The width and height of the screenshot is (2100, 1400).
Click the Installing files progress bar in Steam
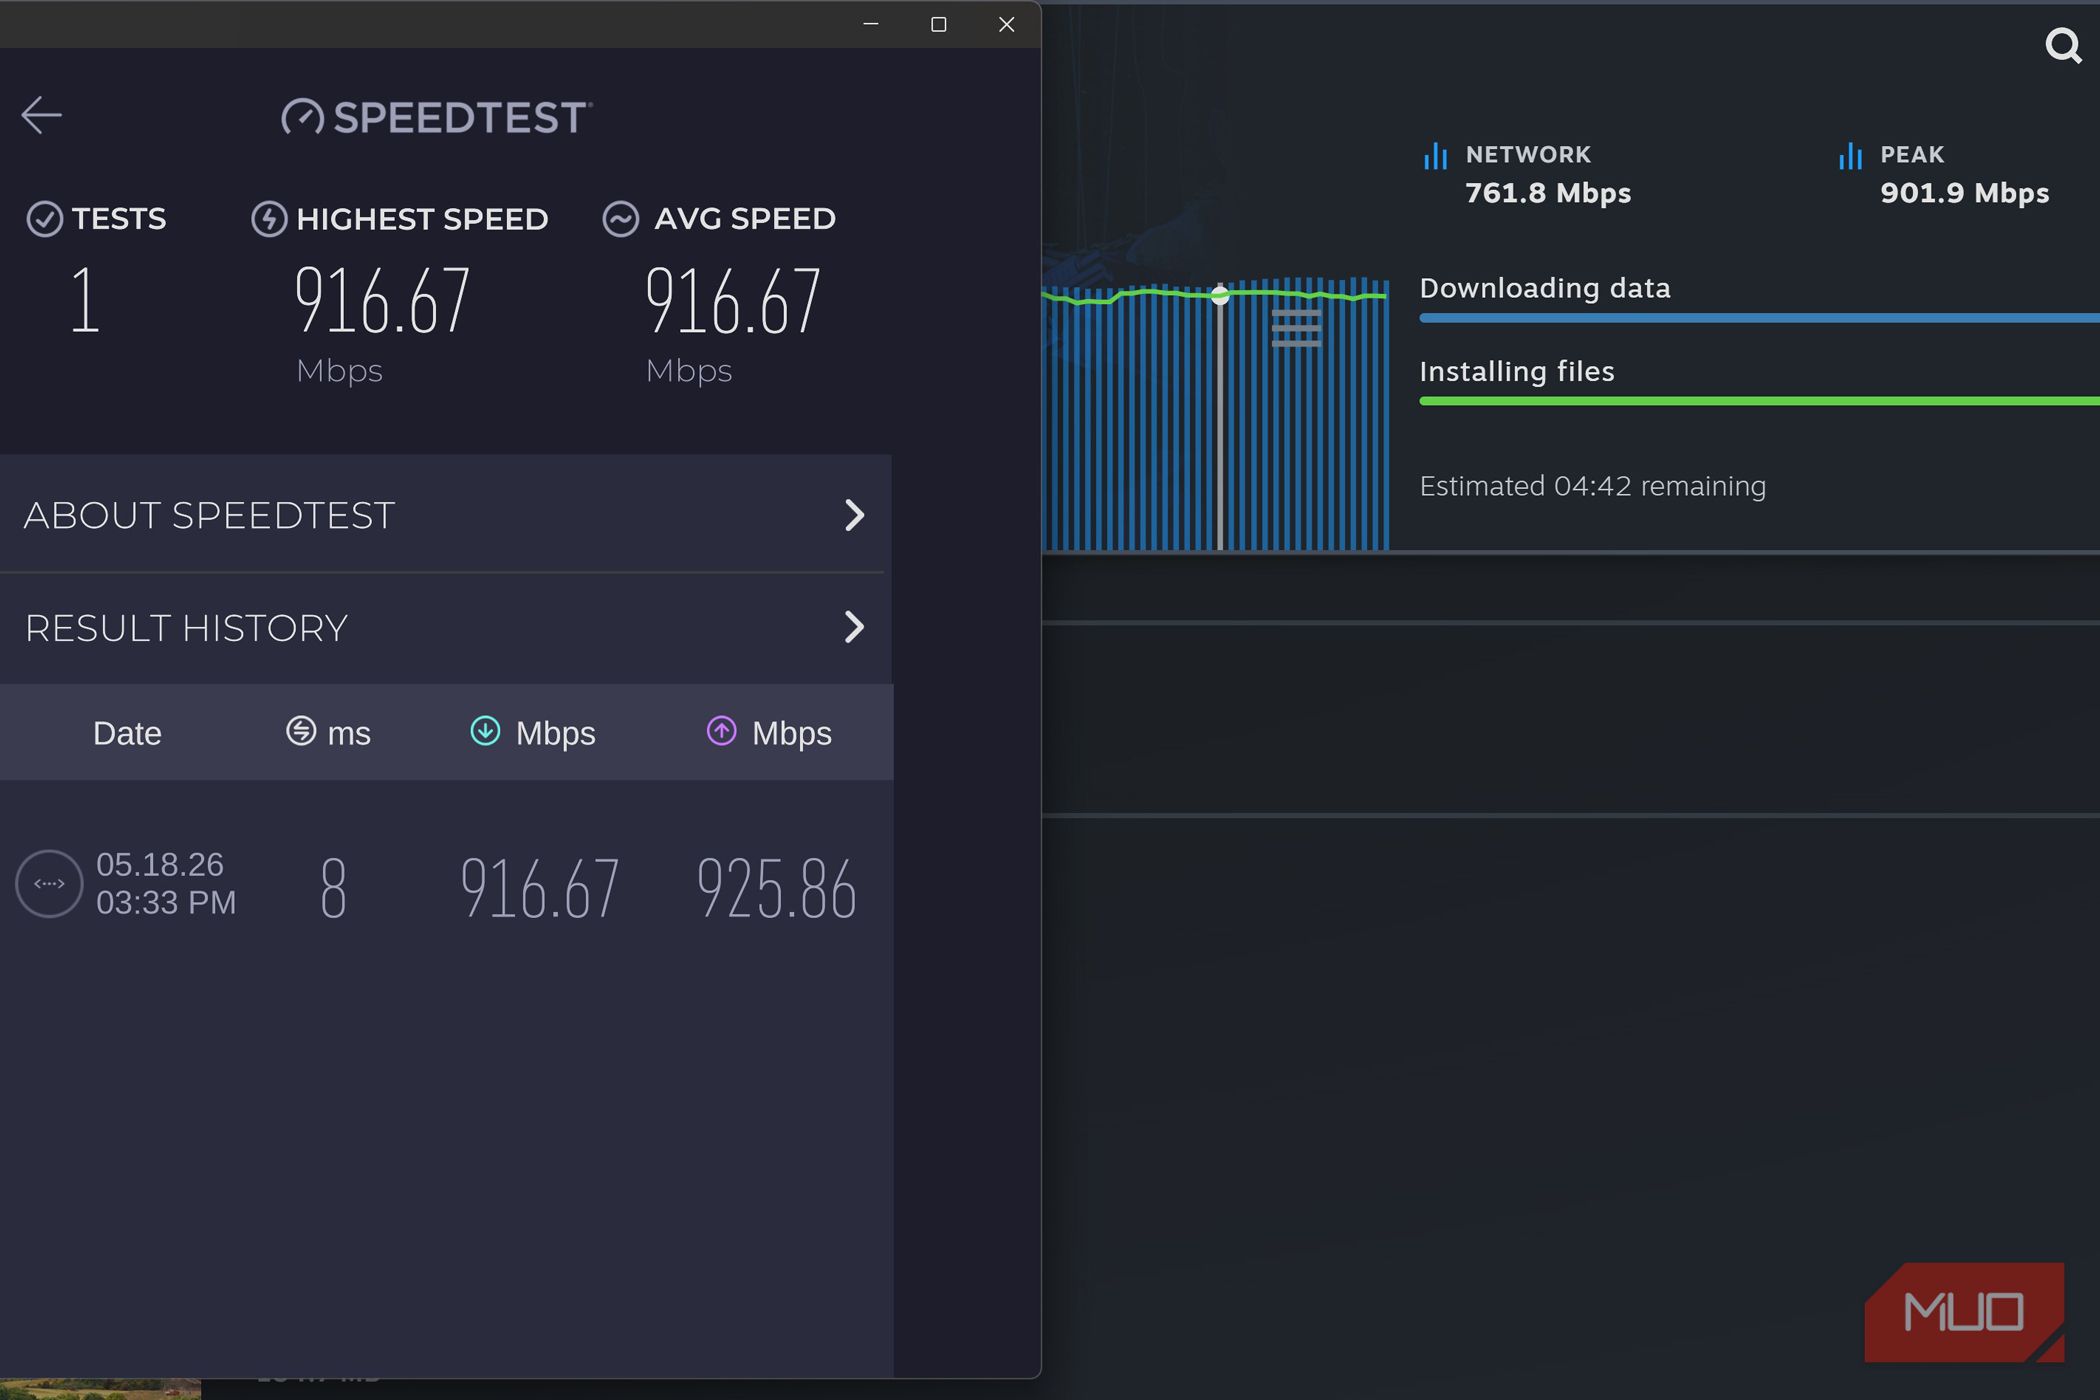pyautogui.click(x=1759, y=401)
